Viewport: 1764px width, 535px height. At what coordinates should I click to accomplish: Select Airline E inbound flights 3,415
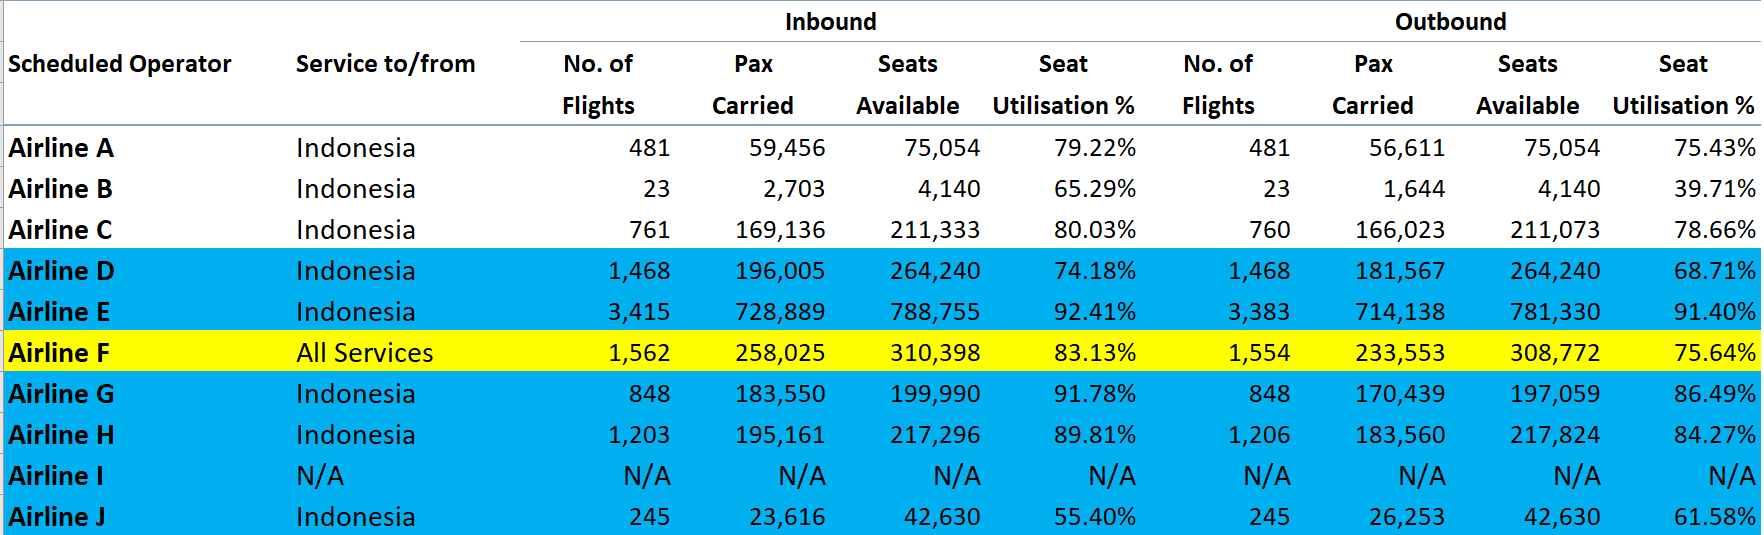pos(639,312)
